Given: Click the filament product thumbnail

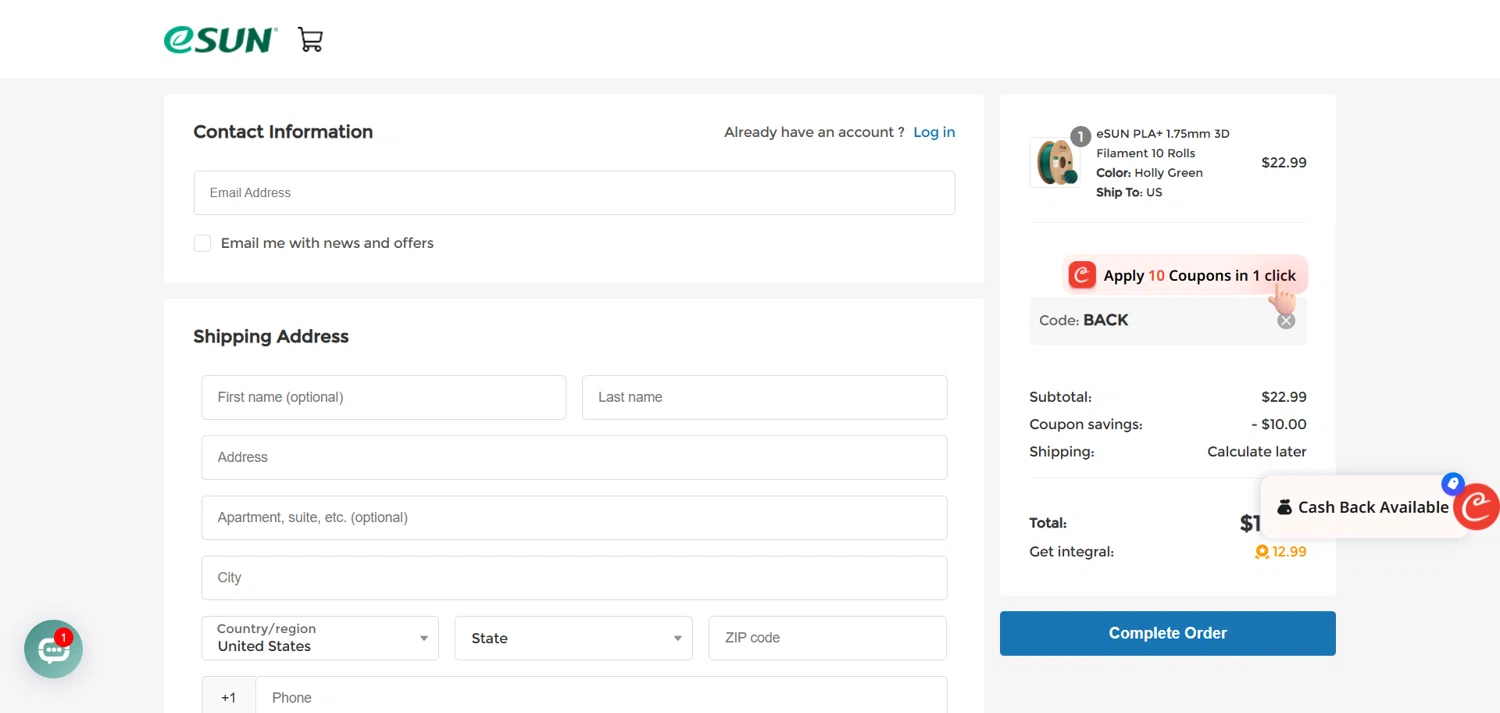Looking at the screenshot, I should point(1054,162).
